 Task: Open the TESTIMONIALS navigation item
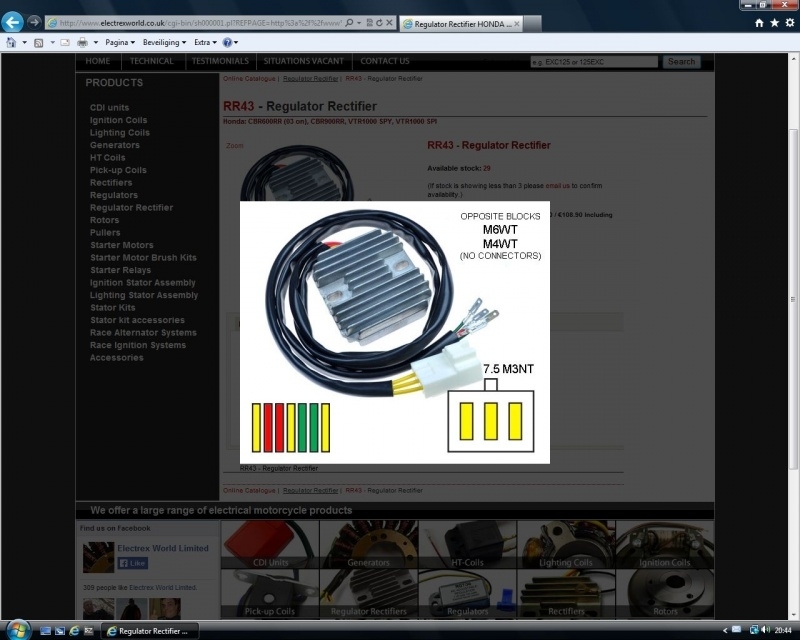(220, 61)
